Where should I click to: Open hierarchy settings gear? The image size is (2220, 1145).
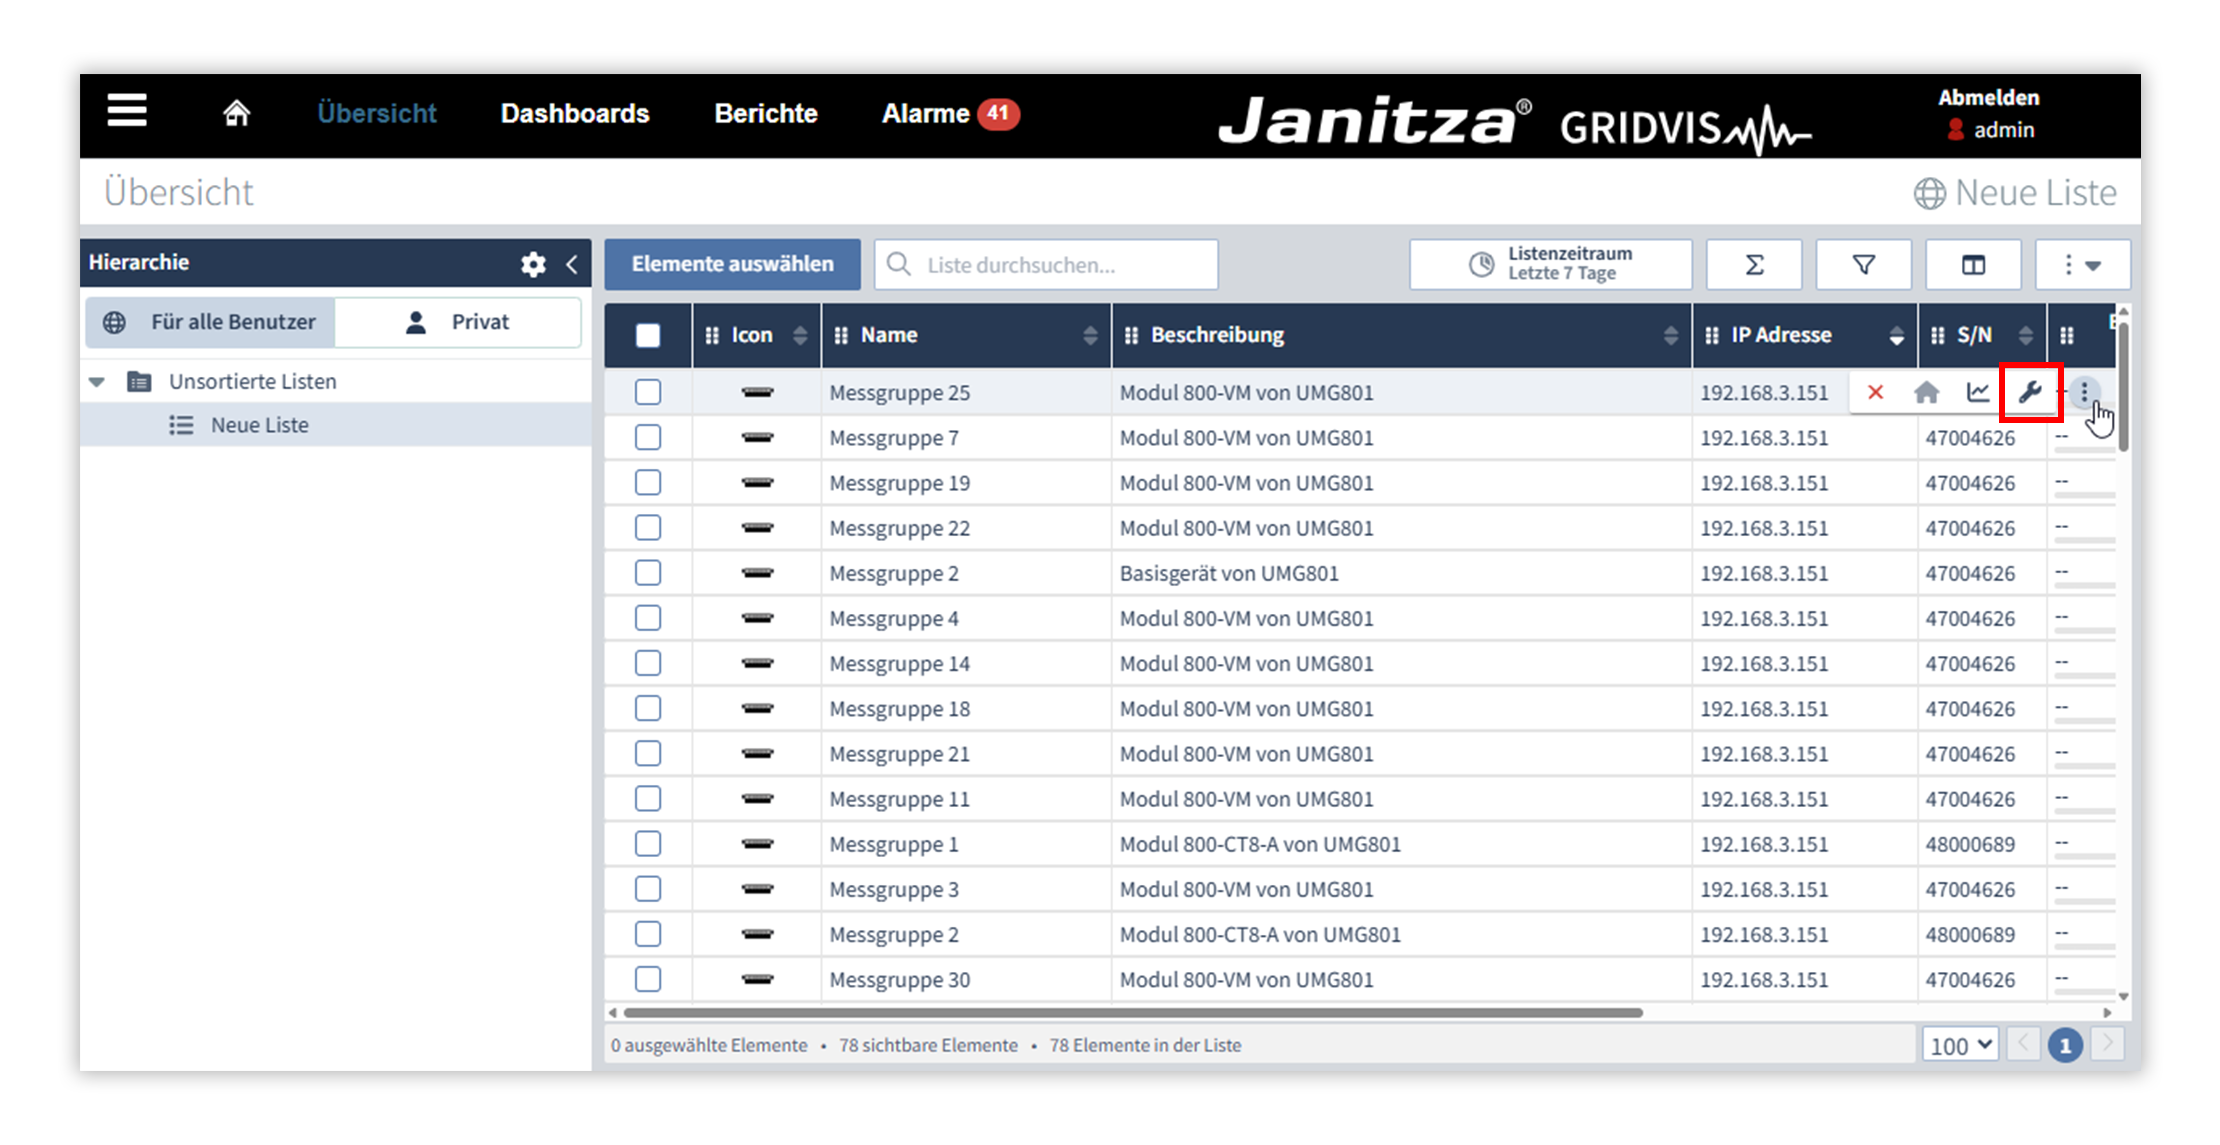pyautogui.click(x=533, y=264)
